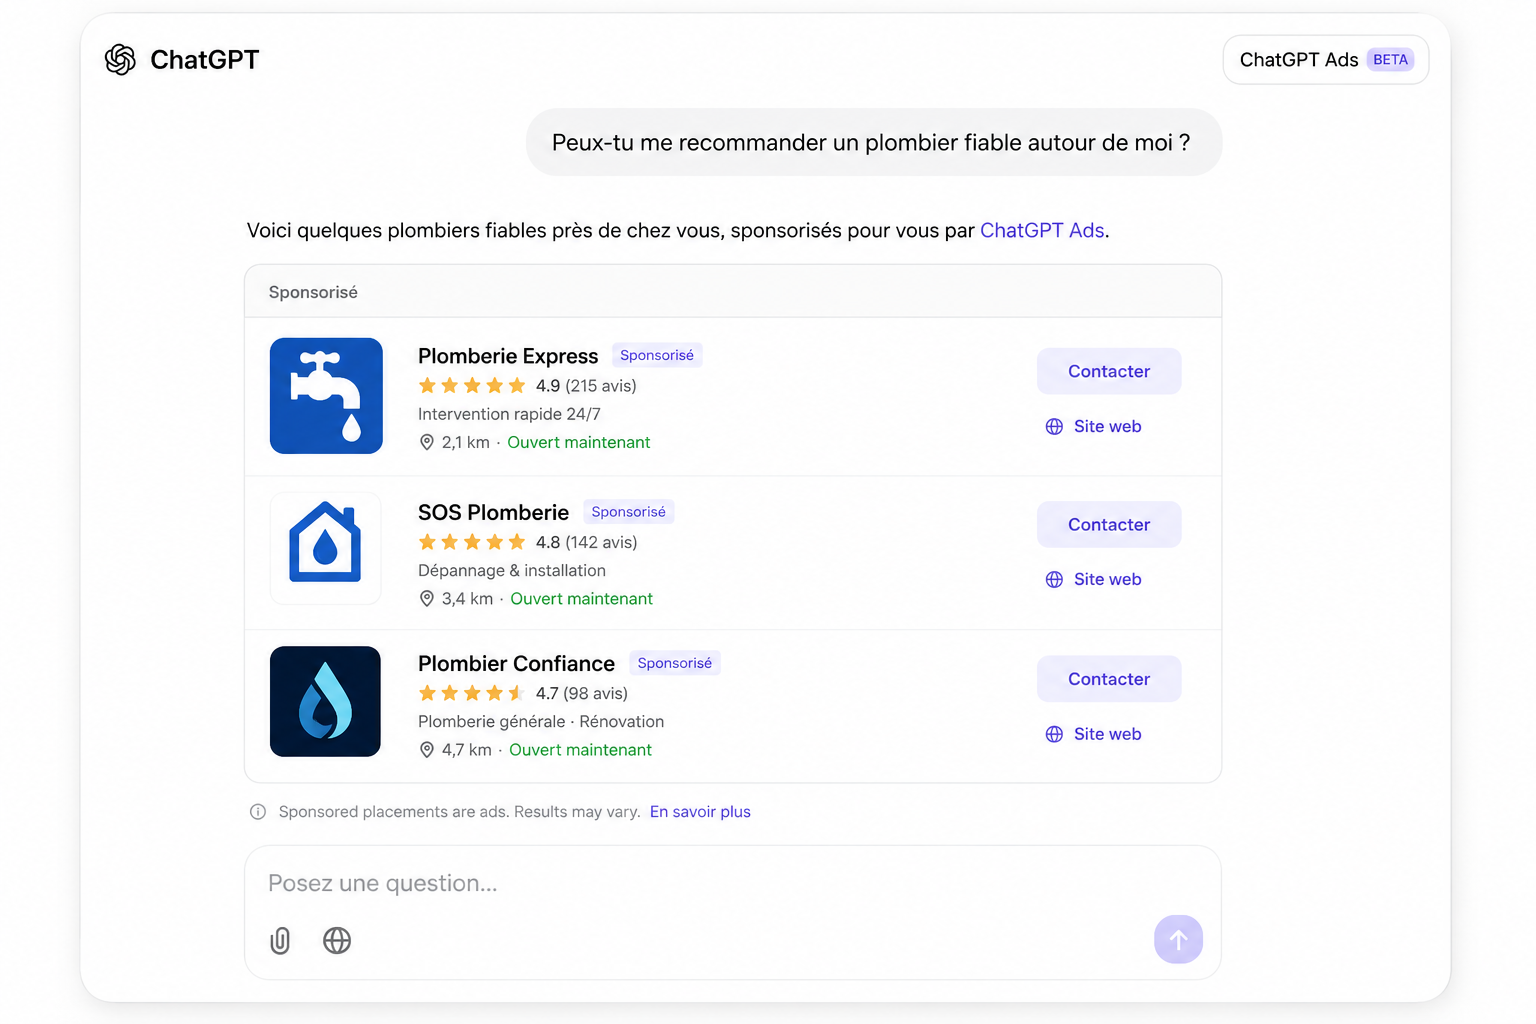Click the location pin next to 4,7 km
The image size is (1536, 1024).
[427, 750]
